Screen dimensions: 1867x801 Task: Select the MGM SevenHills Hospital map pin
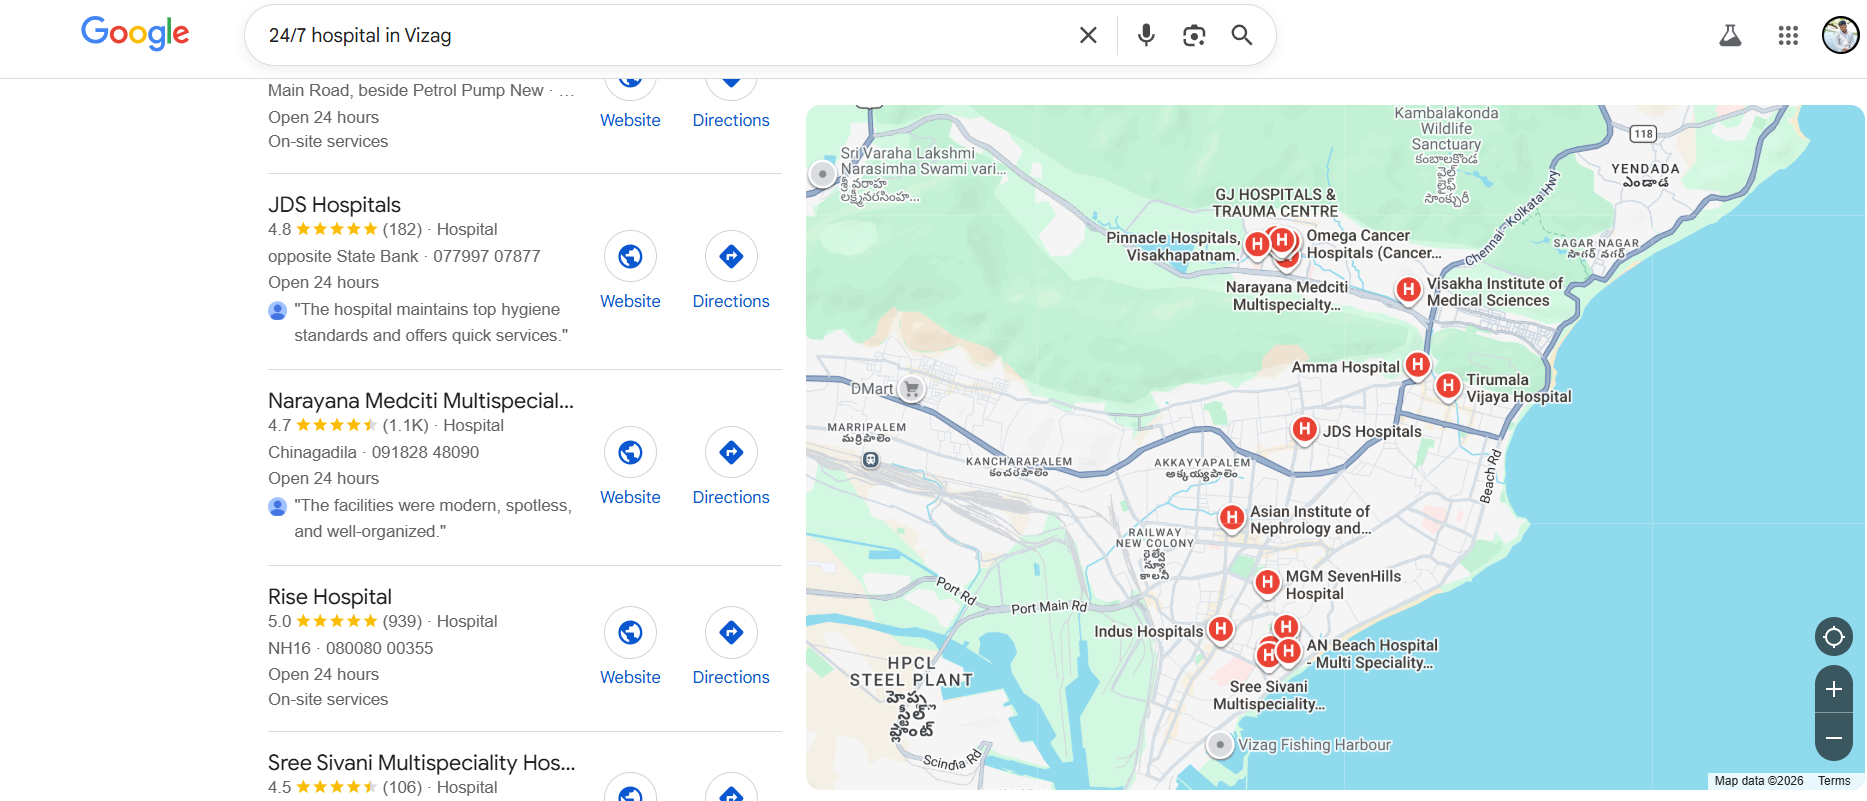[1267, 582]
